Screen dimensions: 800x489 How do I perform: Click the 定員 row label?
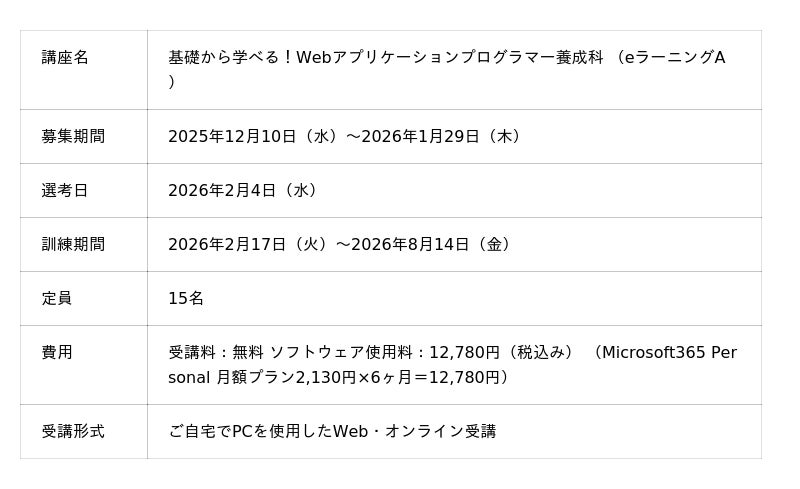[x=57, y=298]
